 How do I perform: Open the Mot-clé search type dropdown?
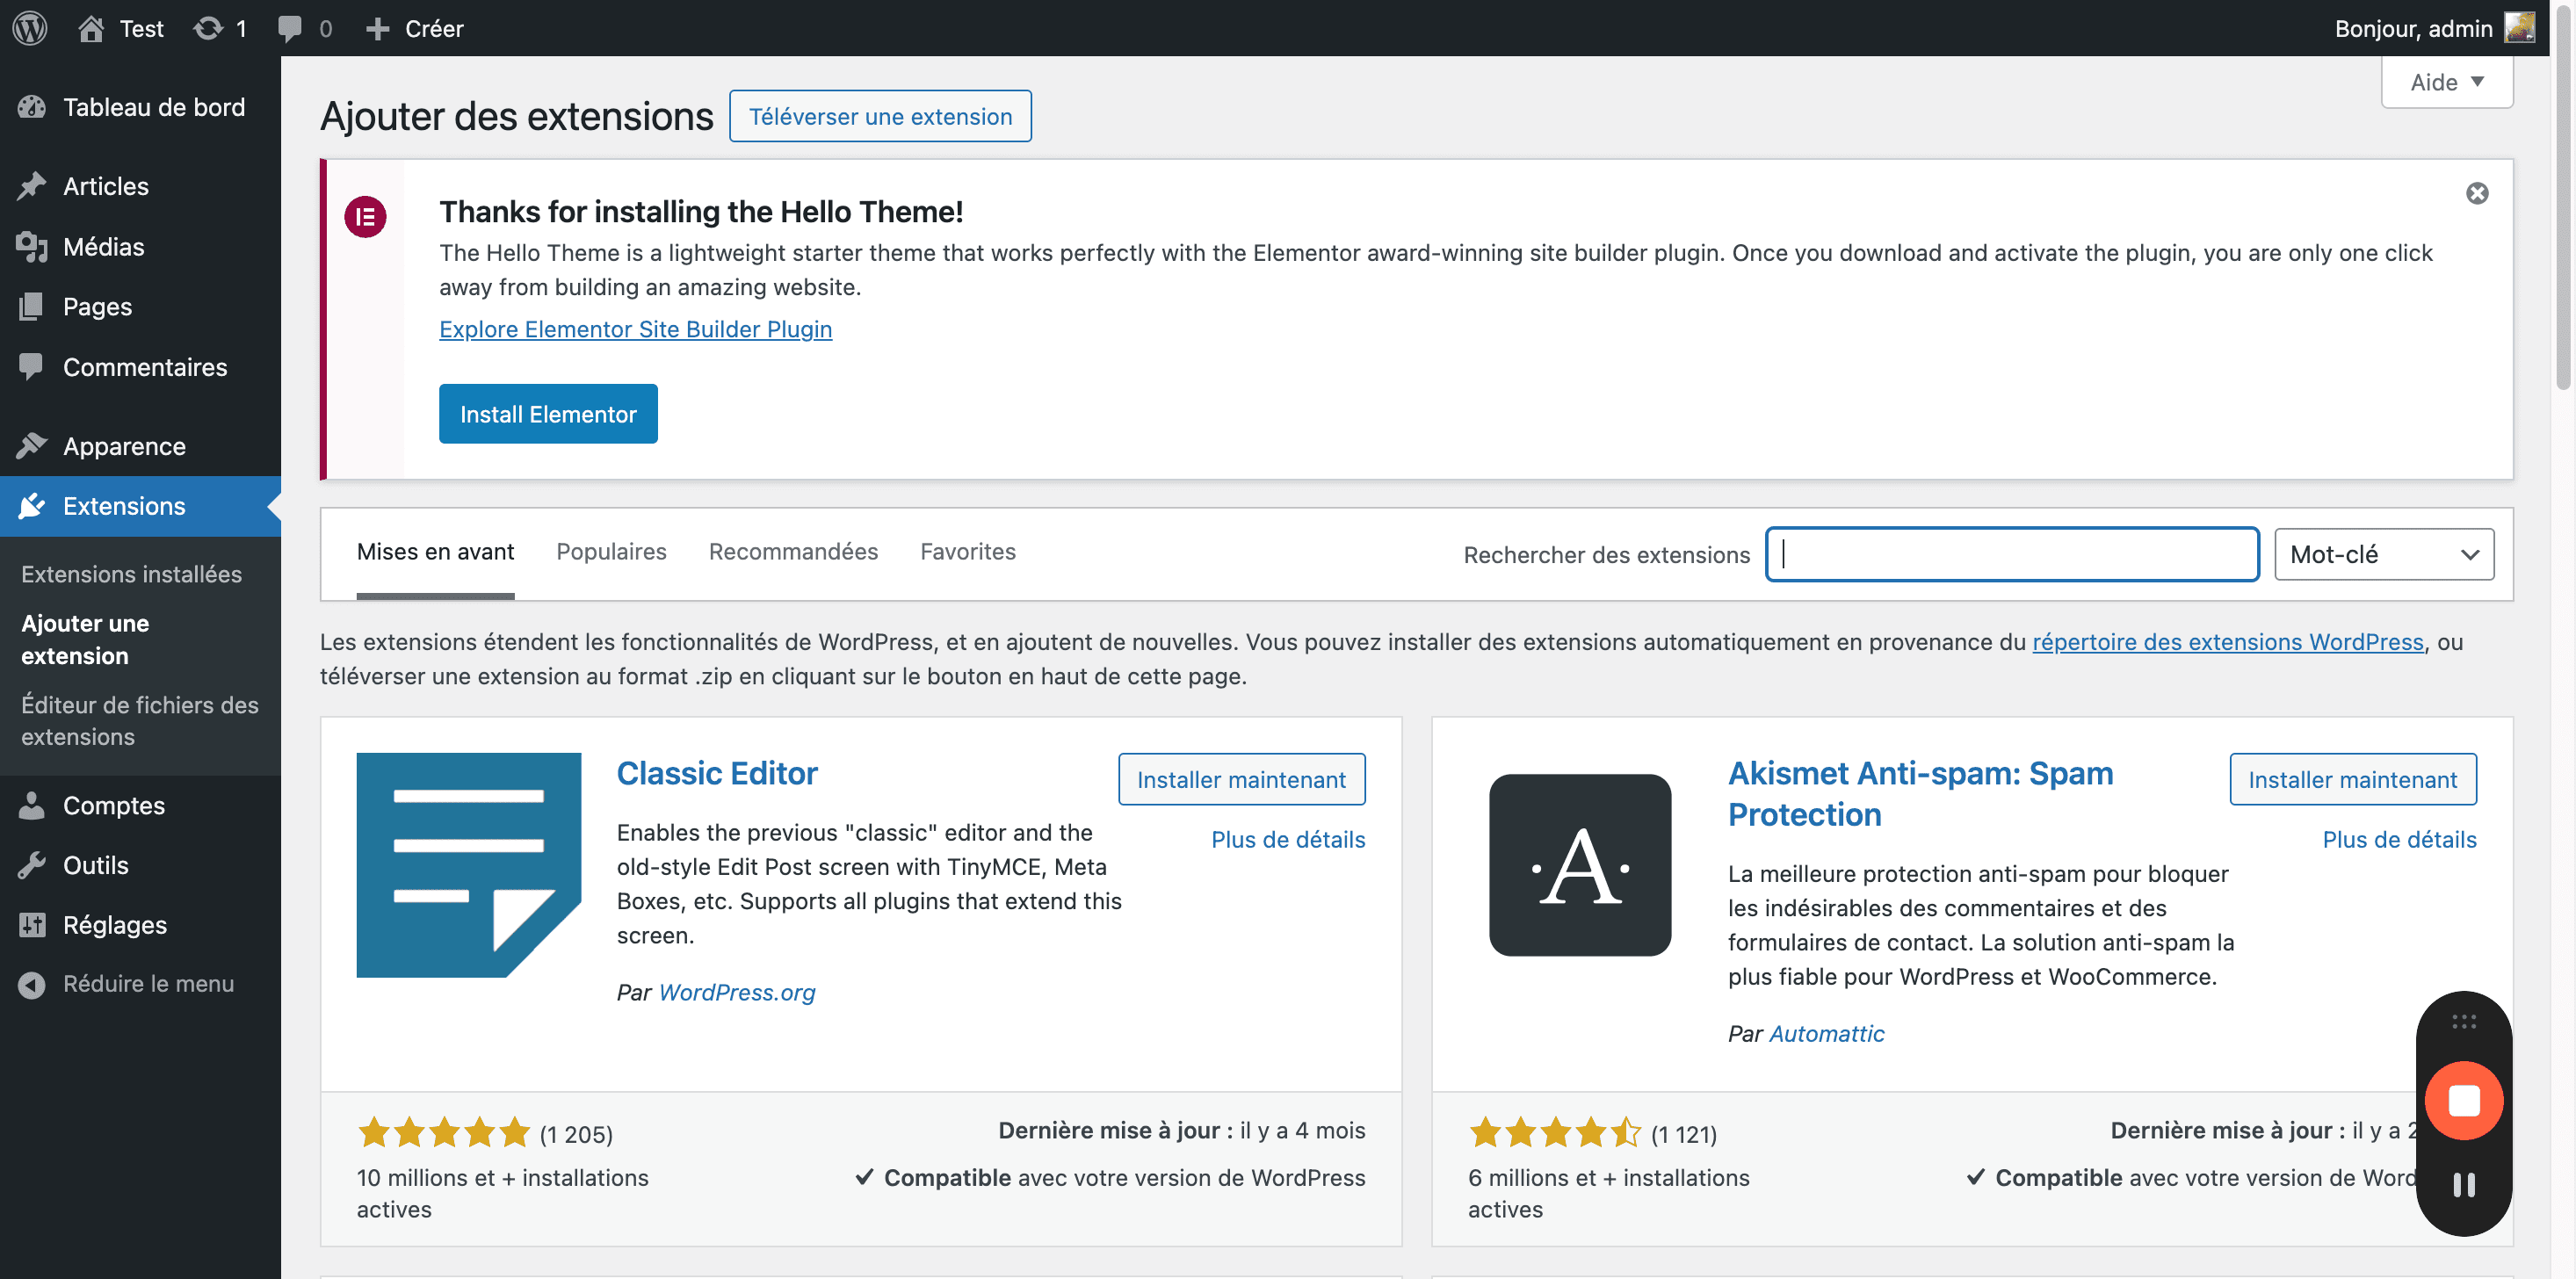[x=2384, y=554]
